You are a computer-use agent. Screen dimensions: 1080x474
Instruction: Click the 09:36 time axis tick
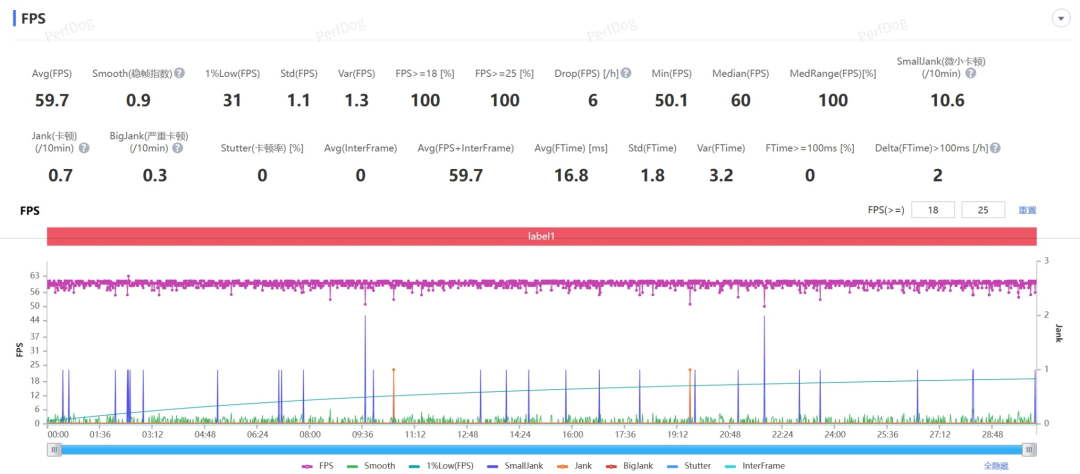coord(362,435)
